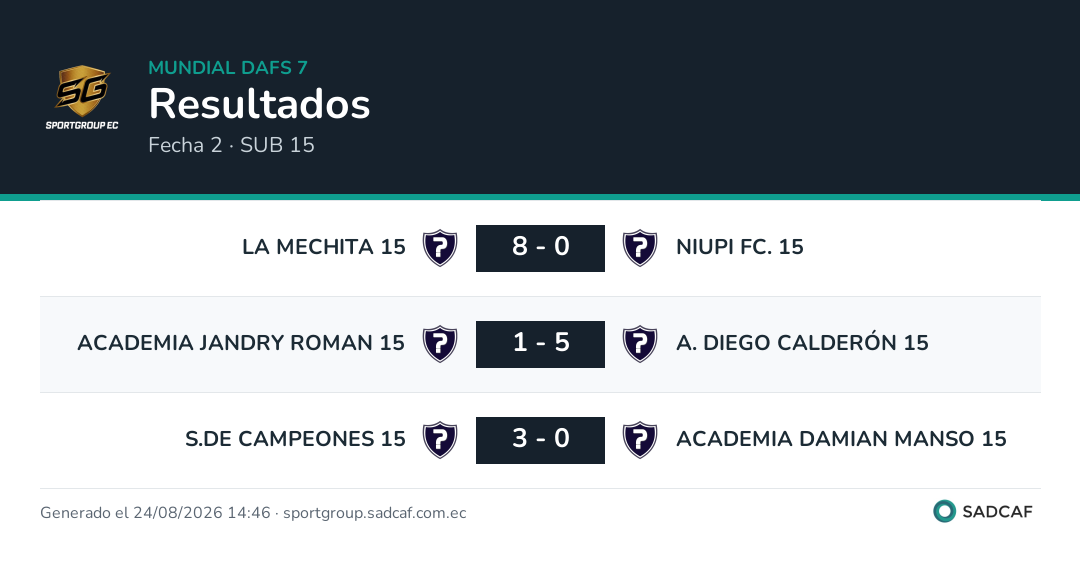Open LA MECHITA 15 team name
Screen dimensions: 1080x564
[324, 247]
